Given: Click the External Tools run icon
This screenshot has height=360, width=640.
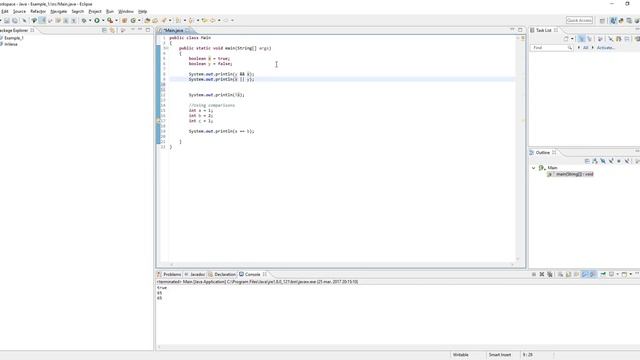Looking at the screenshot, I should pos(110,20).
